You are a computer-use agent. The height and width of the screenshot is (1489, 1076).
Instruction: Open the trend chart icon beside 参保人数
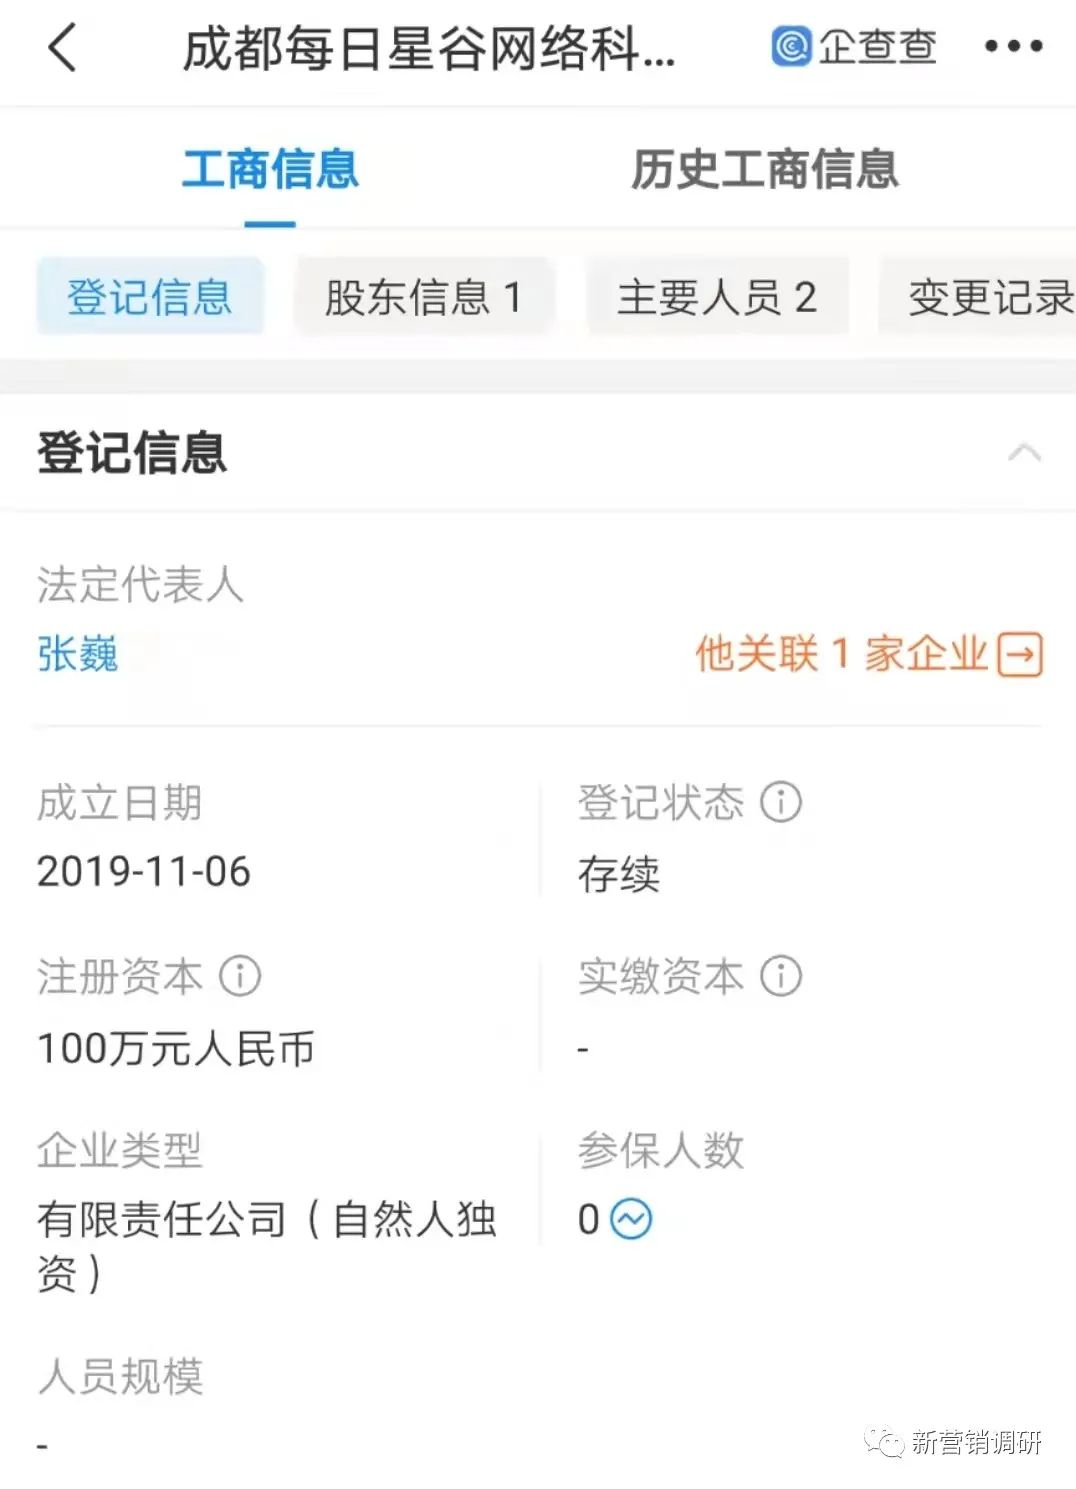point(631,1219)
